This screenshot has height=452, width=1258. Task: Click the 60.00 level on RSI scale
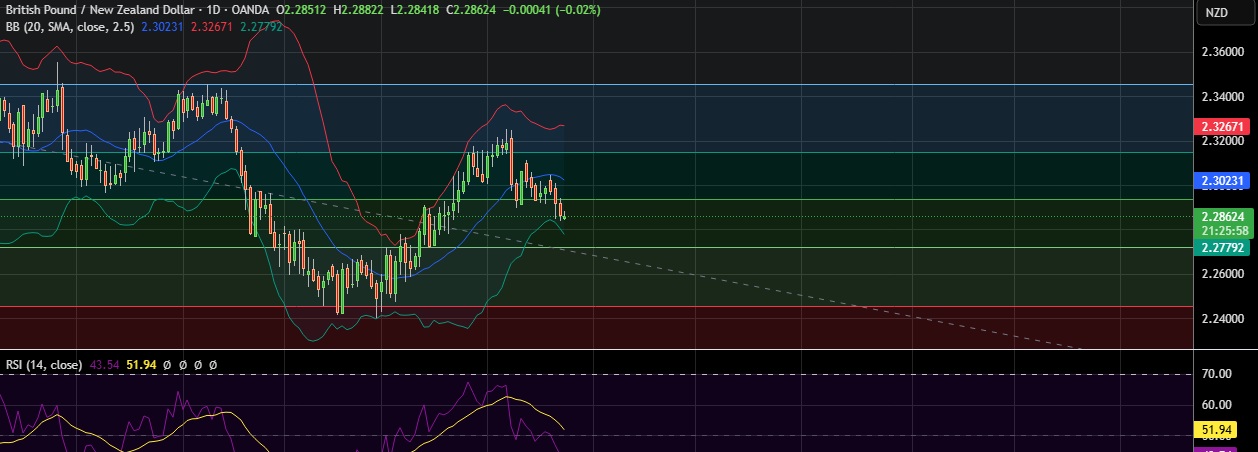pyautogui.click(x=1216, y=405)
